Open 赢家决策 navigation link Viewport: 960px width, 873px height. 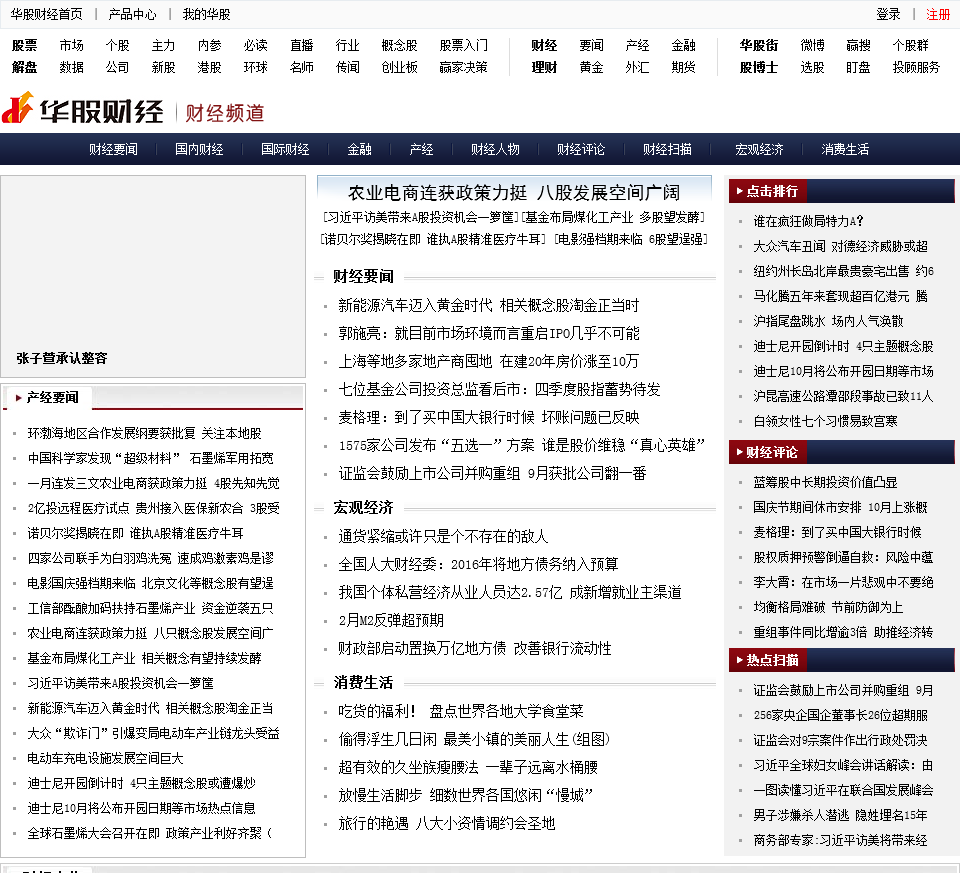click(x=463, y=67)
